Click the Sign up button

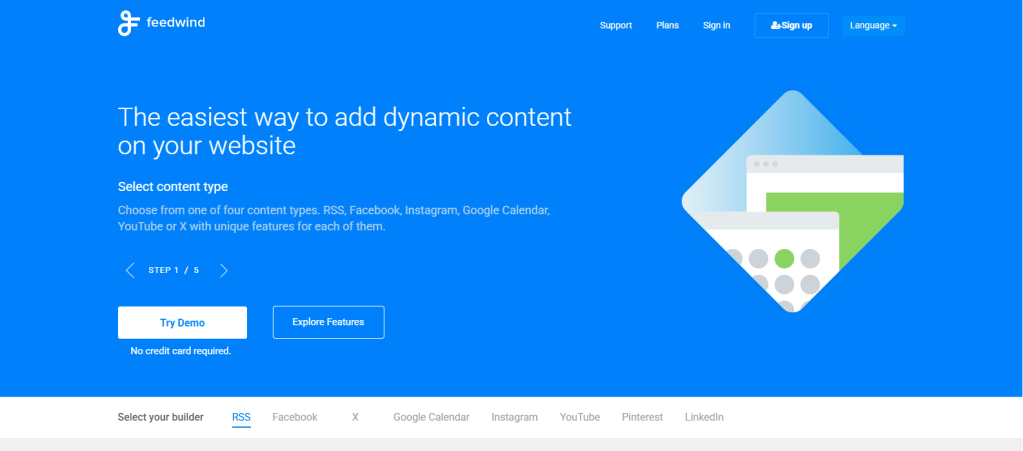(x=791, y=25)
